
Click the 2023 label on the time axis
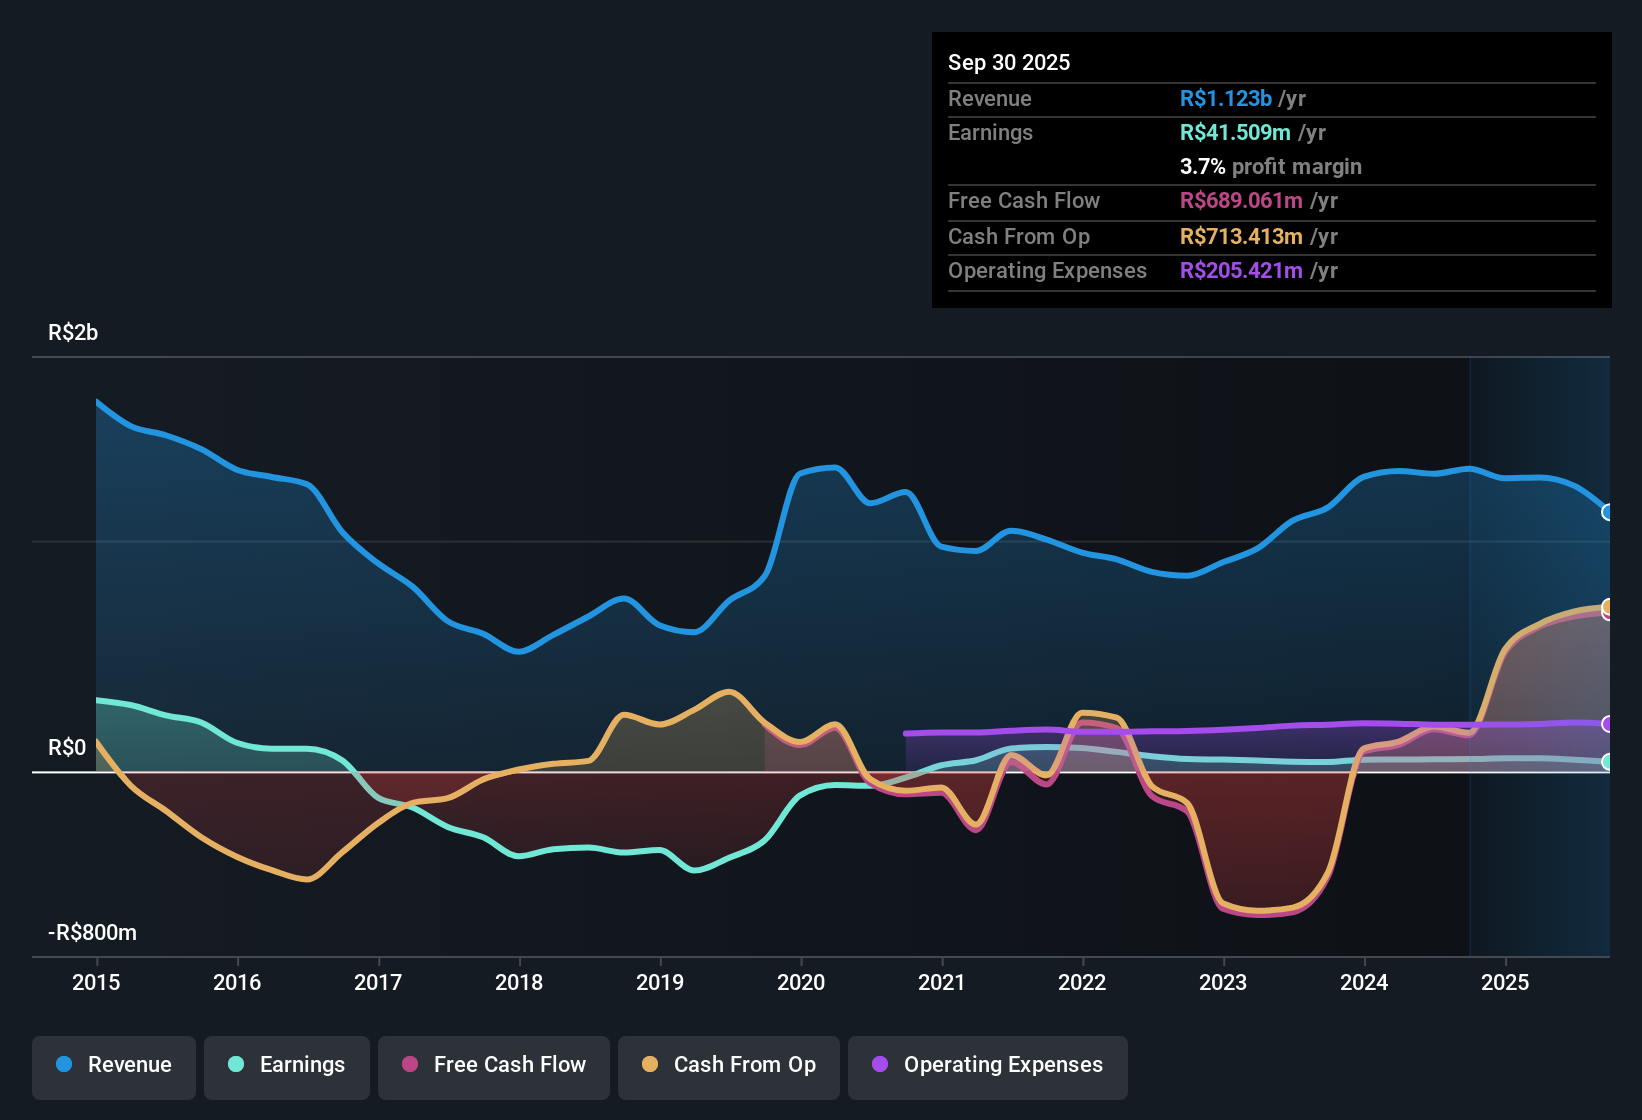pyautogui.click(x=1223, y=983)
